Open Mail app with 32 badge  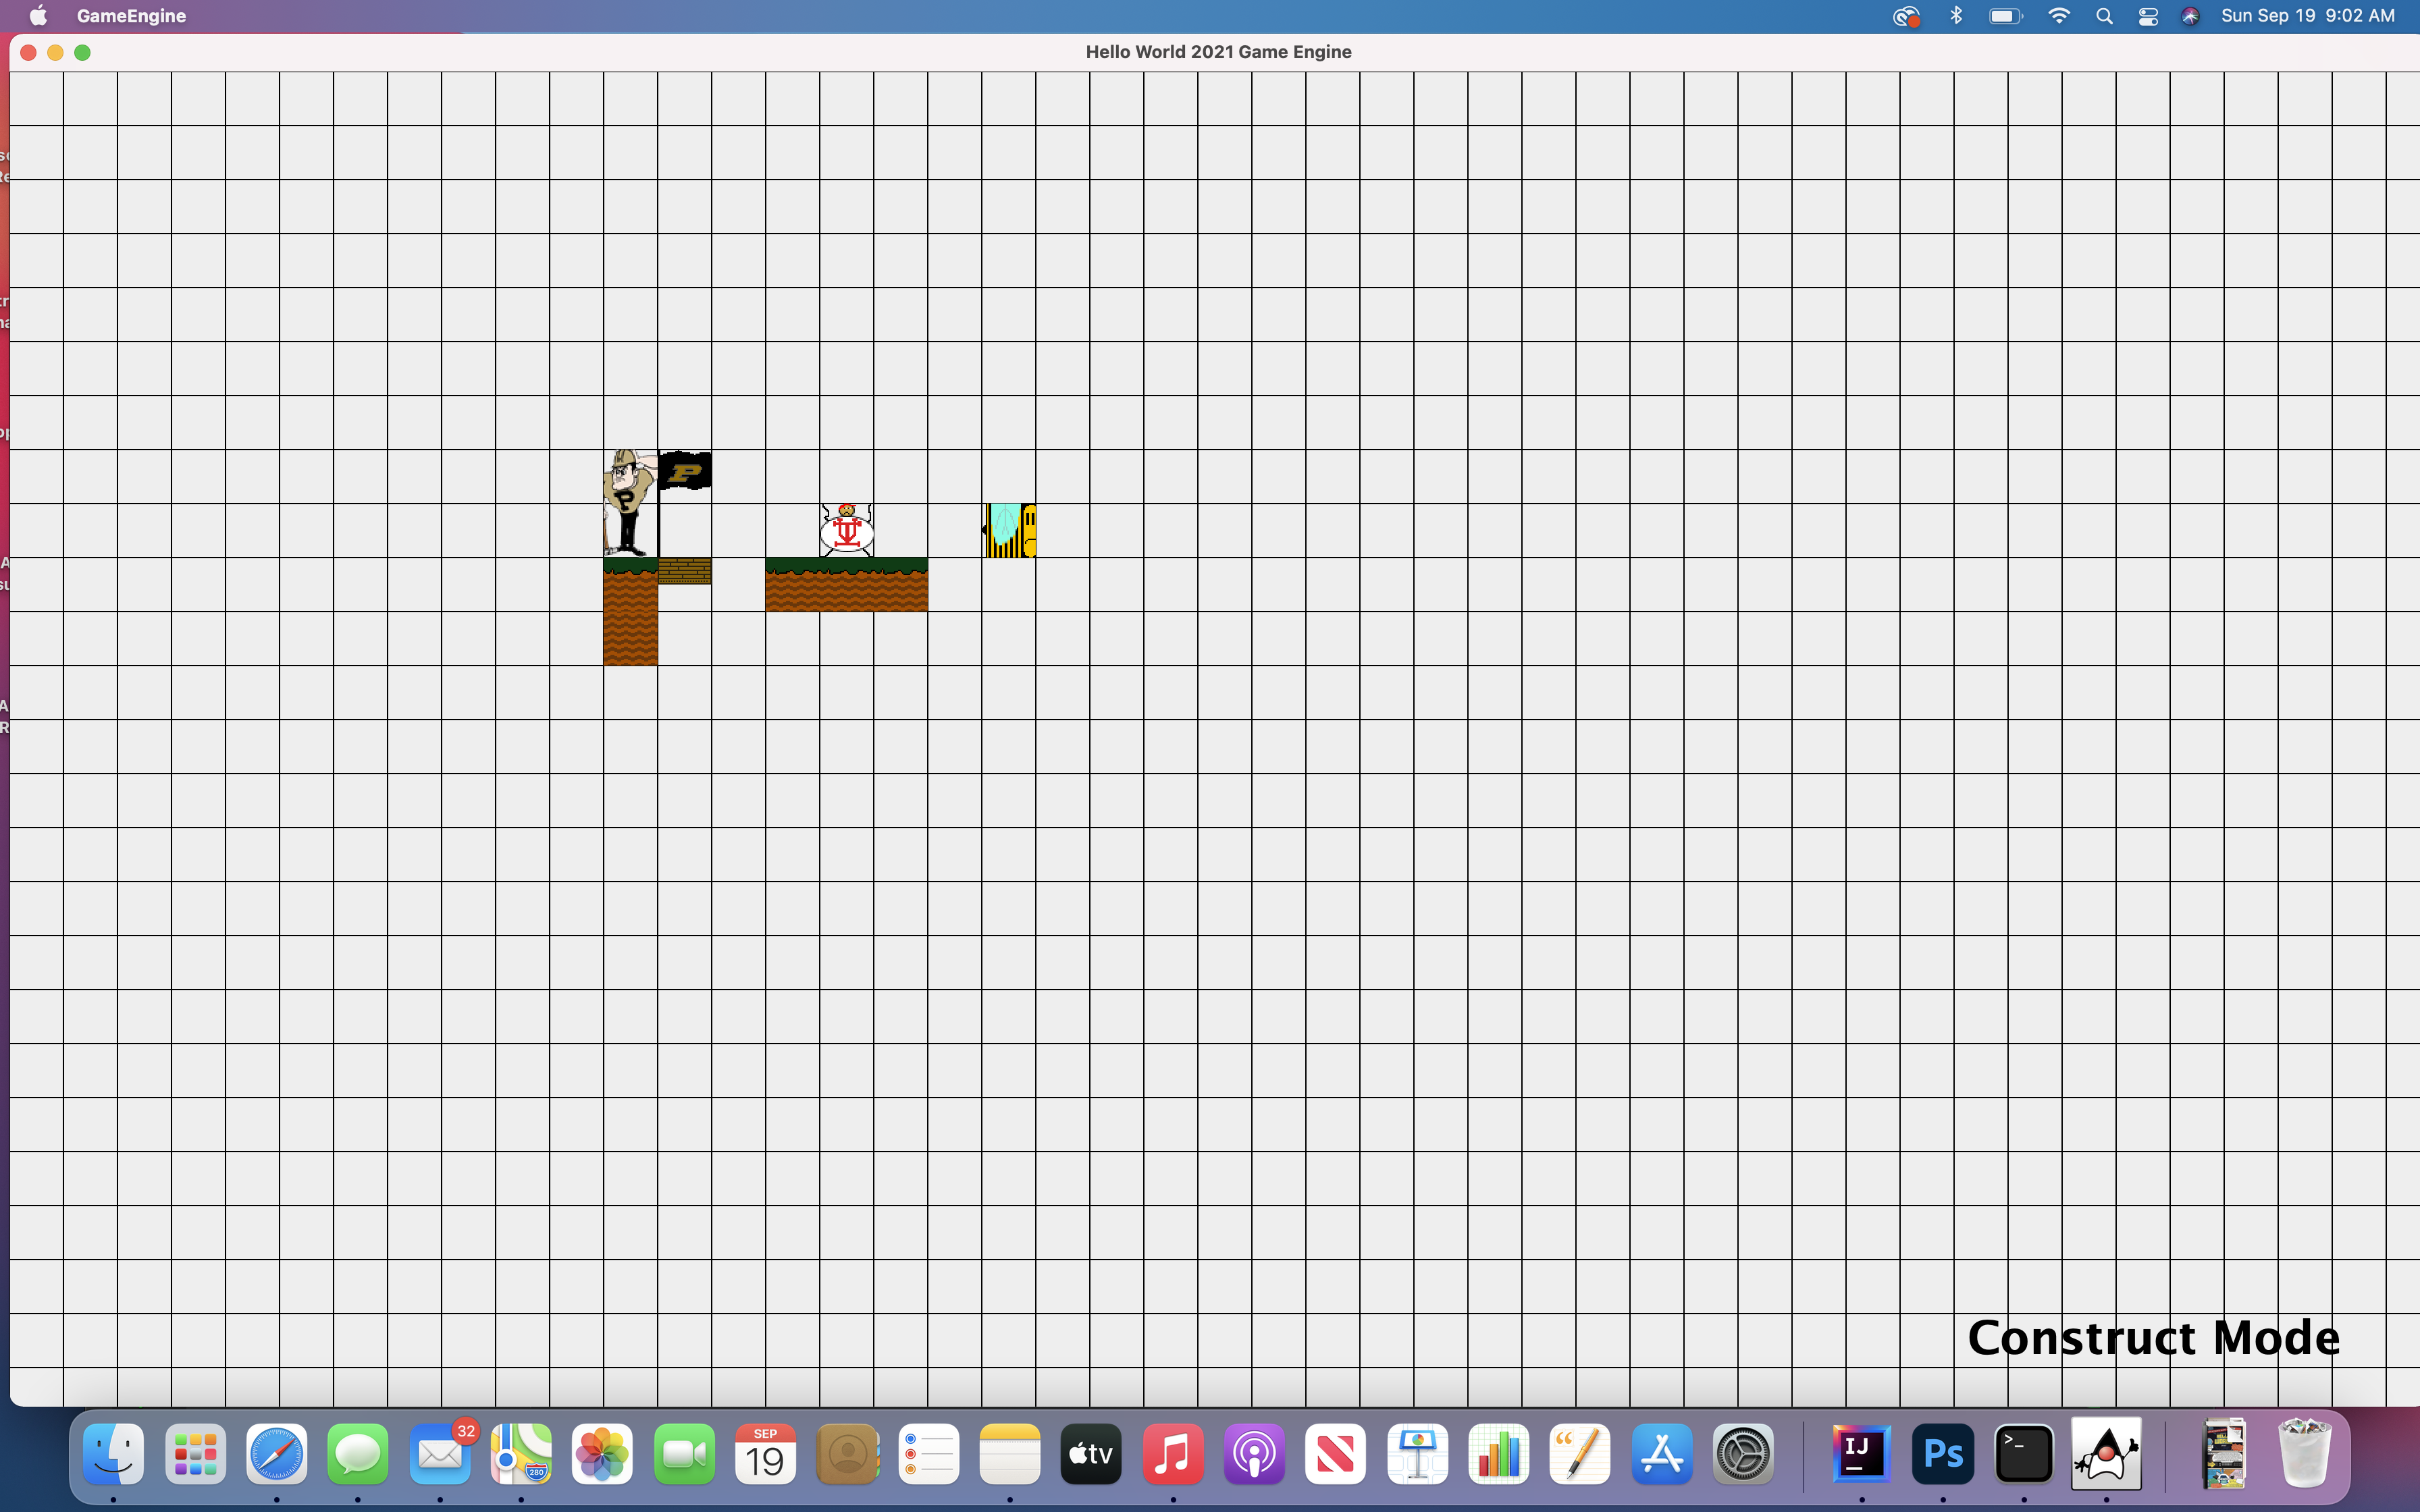[440, 1454]
